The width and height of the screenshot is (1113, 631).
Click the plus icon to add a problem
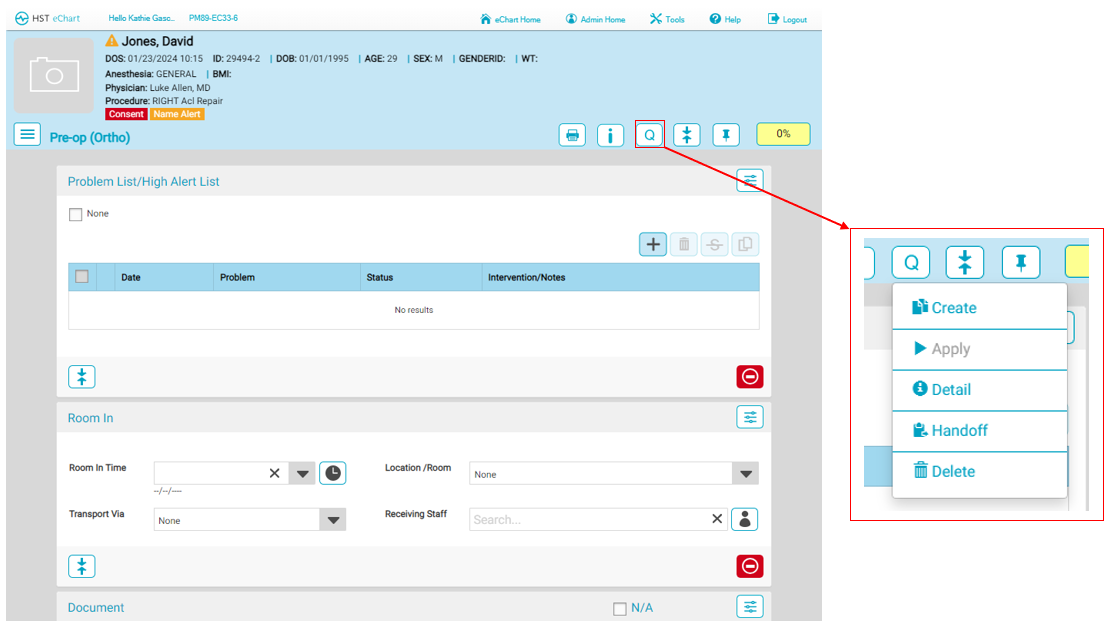pyautogui.click(x=653, y=244)
